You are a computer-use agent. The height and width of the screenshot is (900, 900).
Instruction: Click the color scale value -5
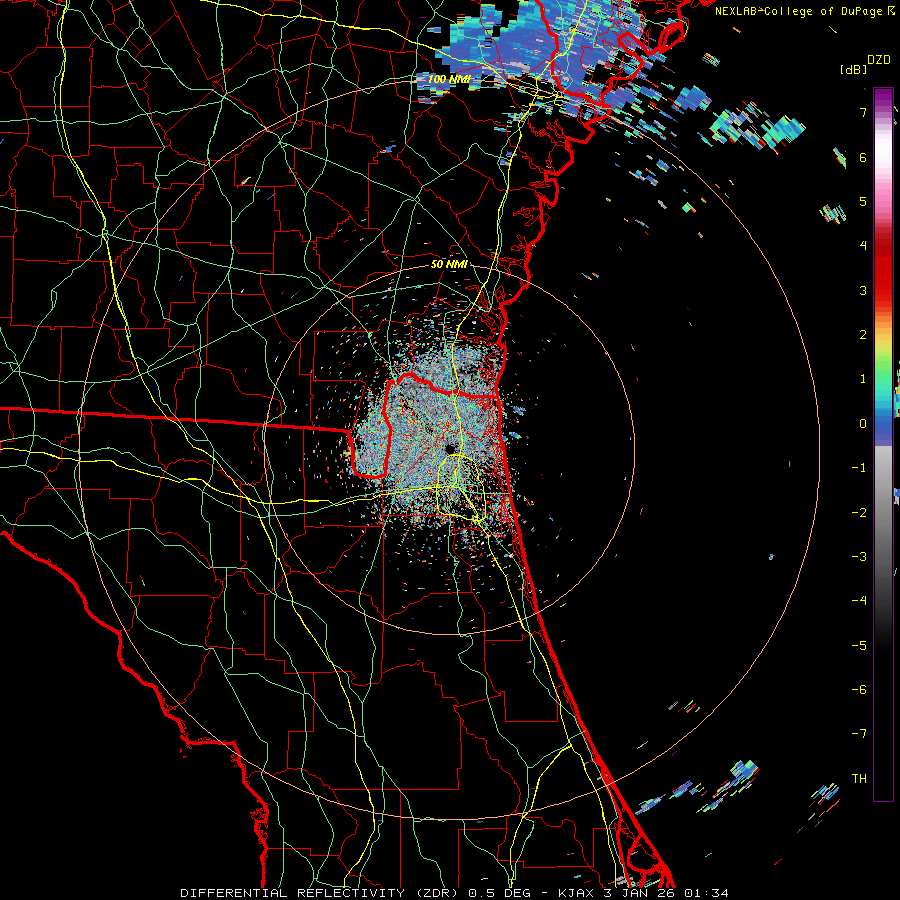(859, 646)
